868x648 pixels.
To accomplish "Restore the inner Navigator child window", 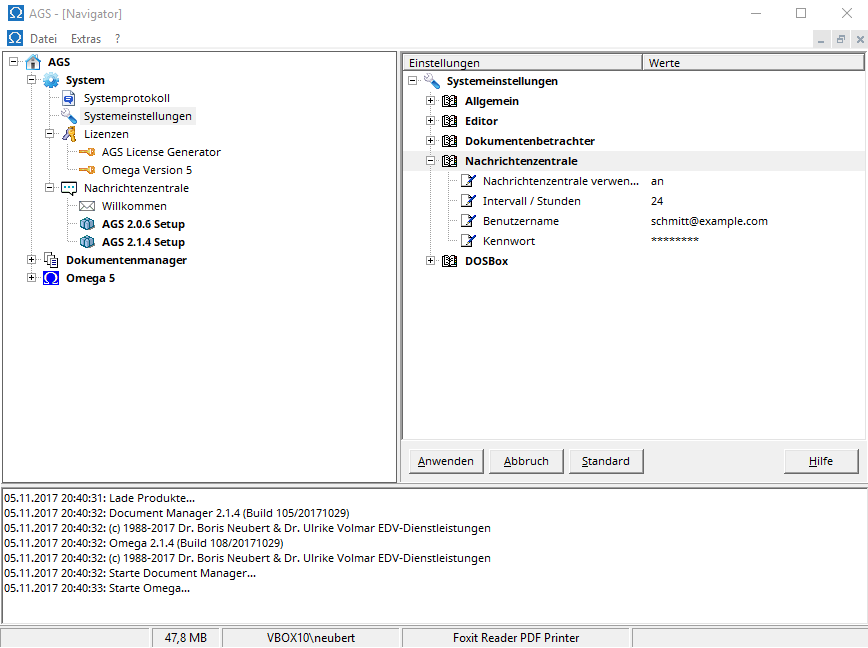I will pos(840,39).
